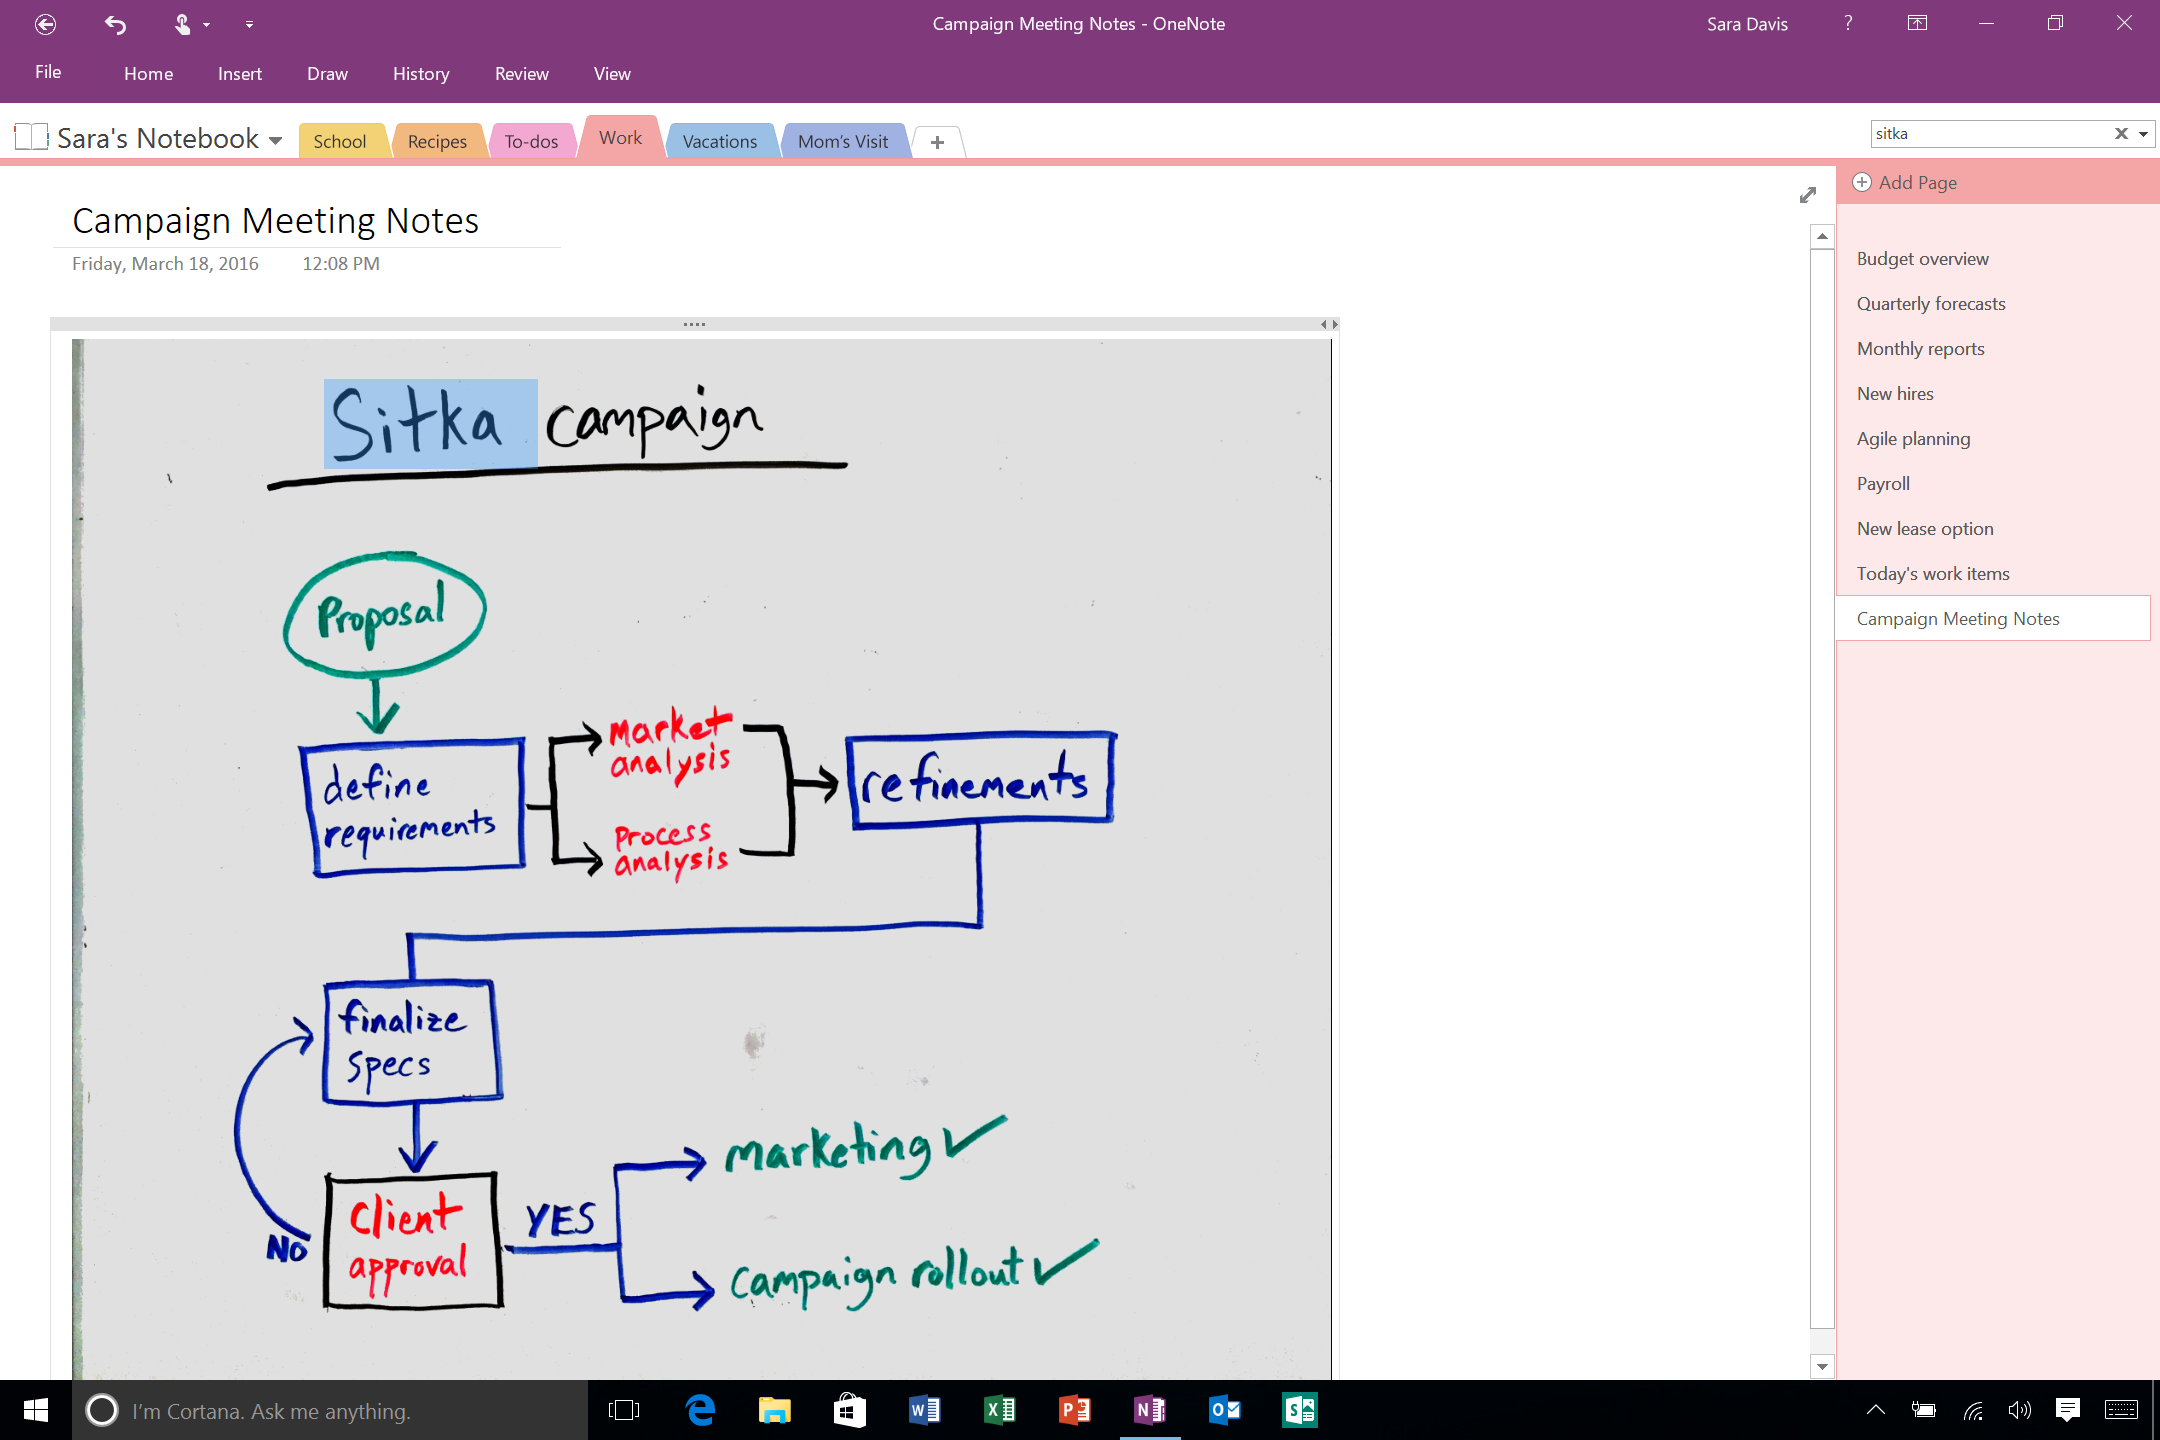The width and height of the screenshot is (2160, 1440).
Task: Click the highlighted Sitka word in image
Action: tap(430, 424)
